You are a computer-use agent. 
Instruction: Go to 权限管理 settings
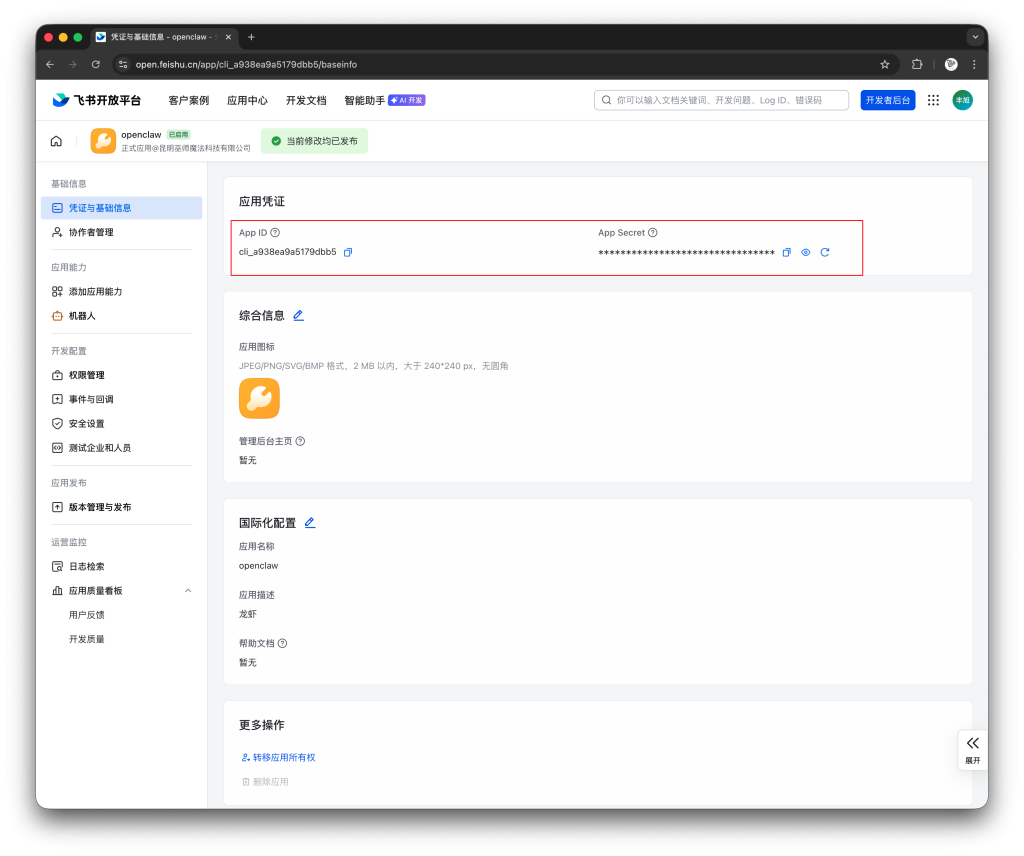pyautogui.click(x=84, y=375)
